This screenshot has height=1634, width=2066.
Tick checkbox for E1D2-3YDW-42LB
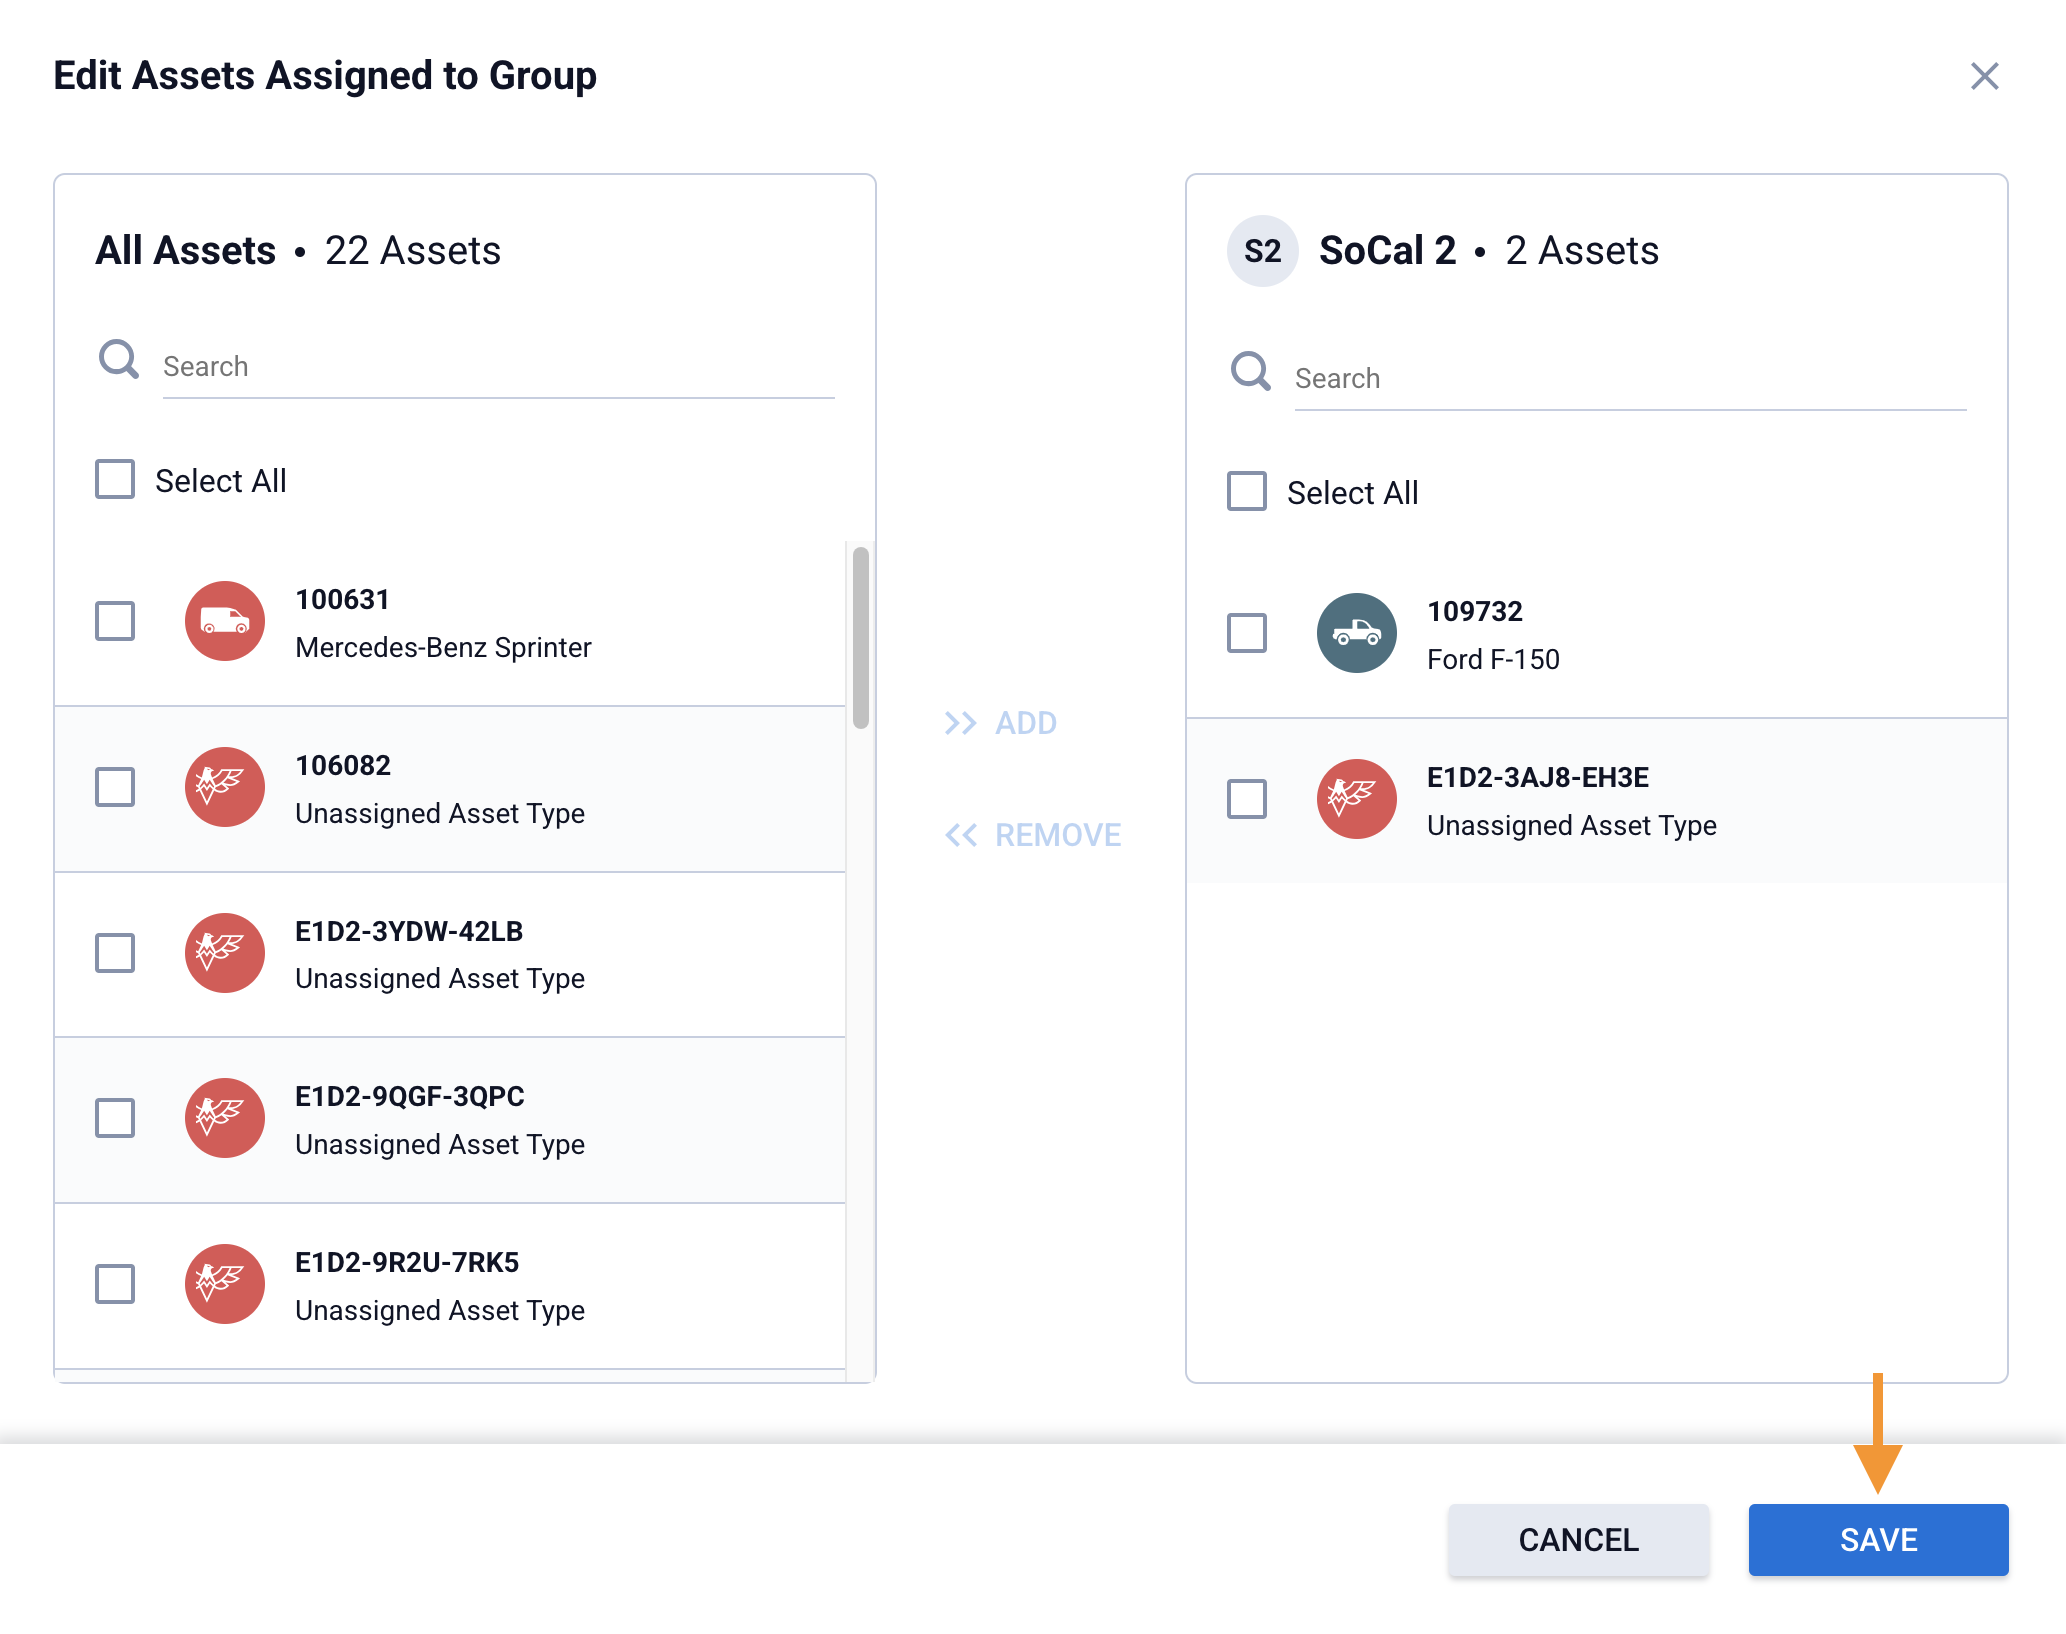point(115,953)
